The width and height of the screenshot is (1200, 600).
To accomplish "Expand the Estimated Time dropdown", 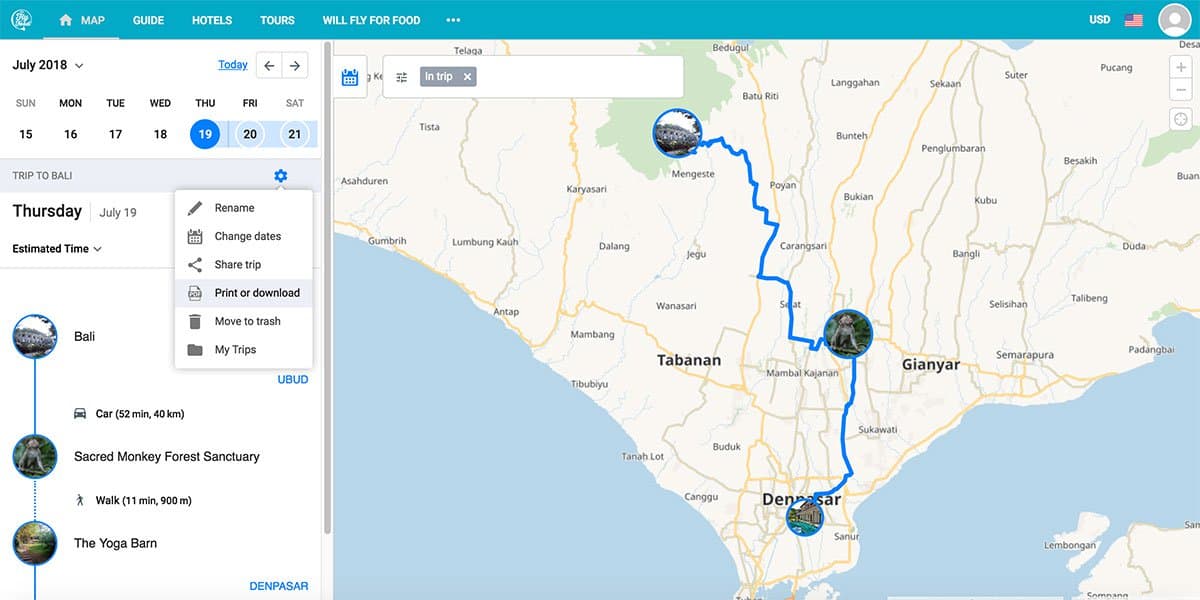I will point(57,249).
